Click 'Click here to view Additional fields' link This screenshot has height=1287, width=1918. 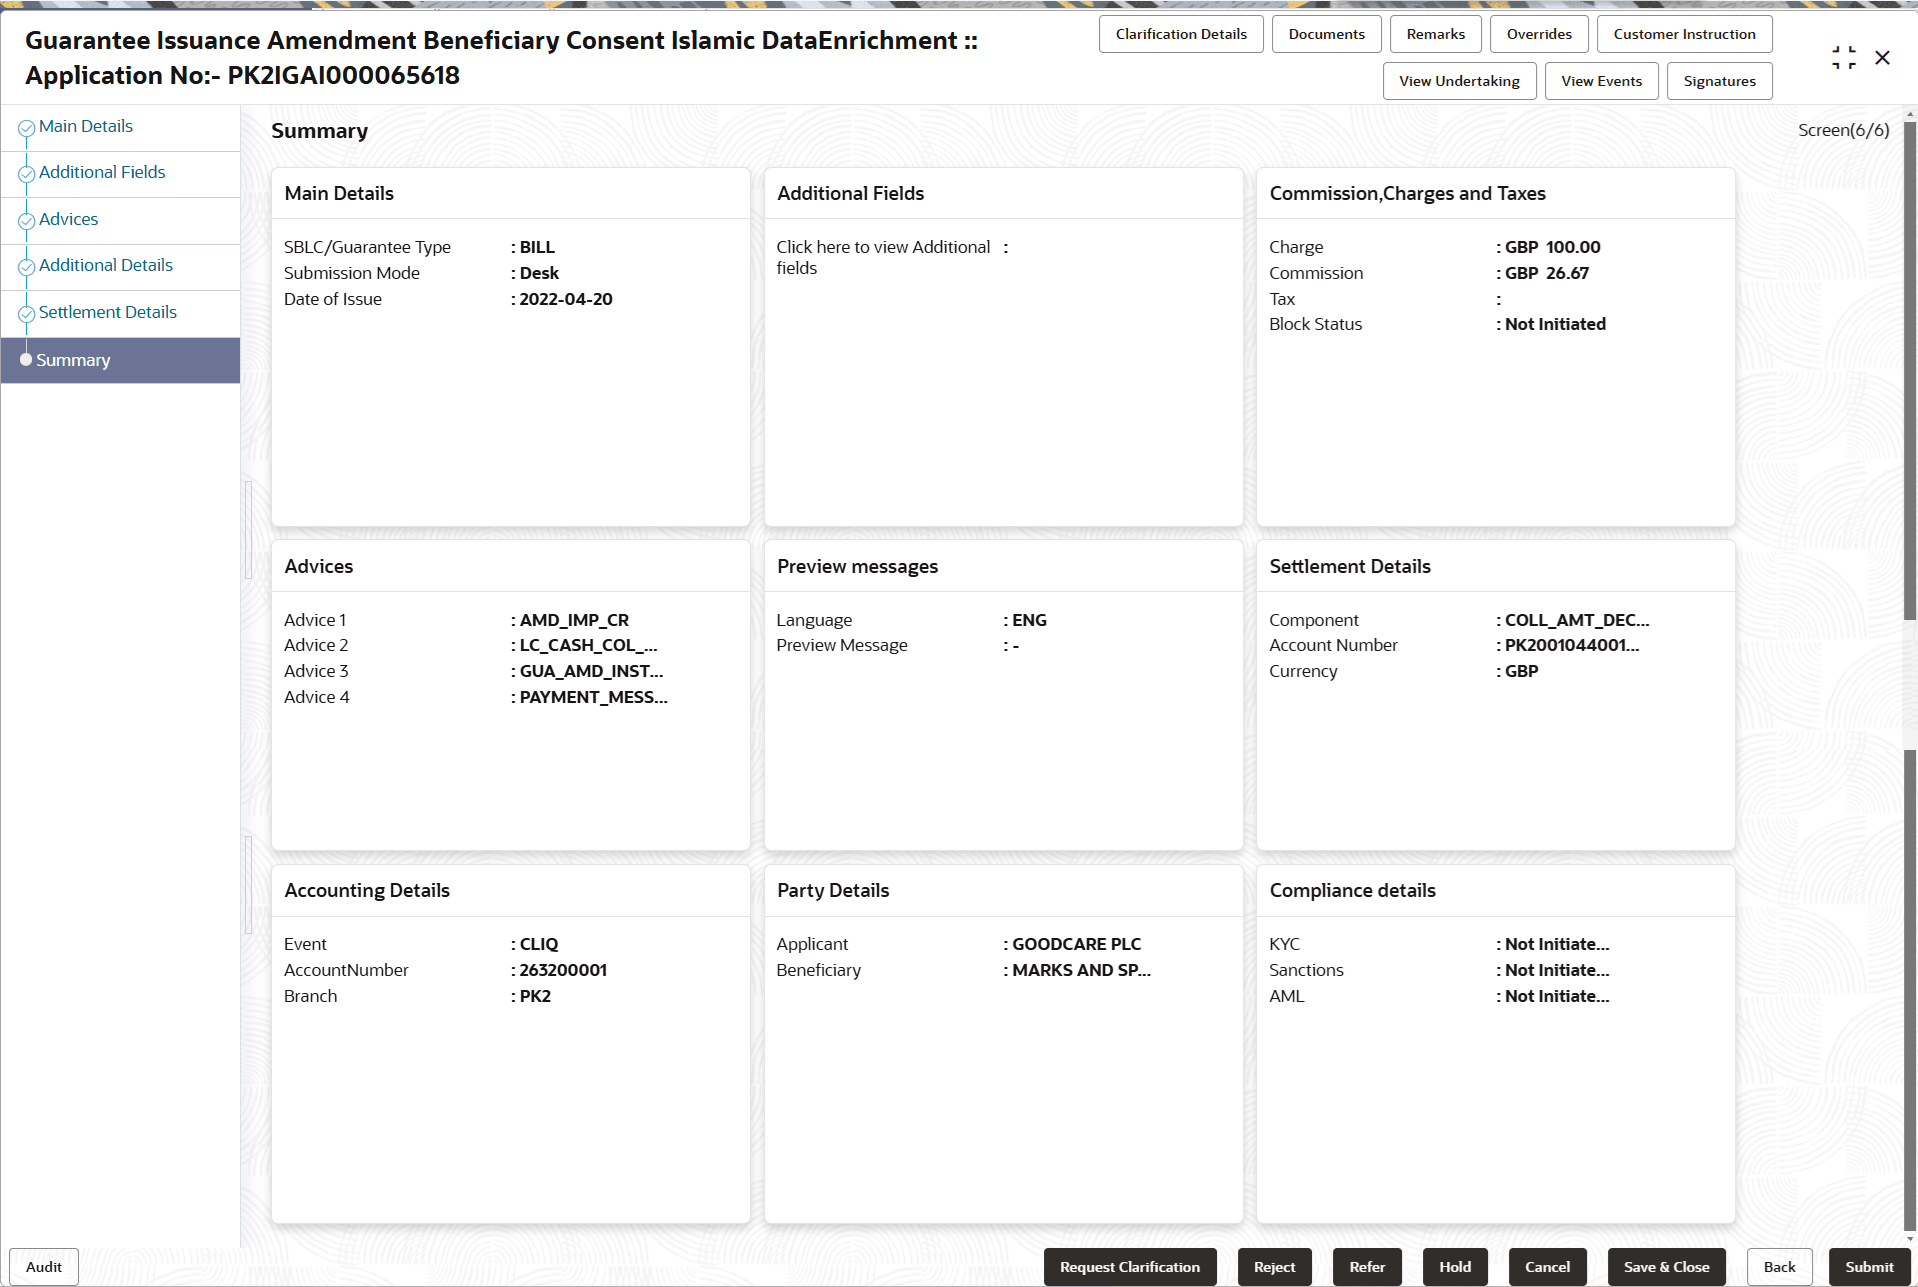[883, 257]
